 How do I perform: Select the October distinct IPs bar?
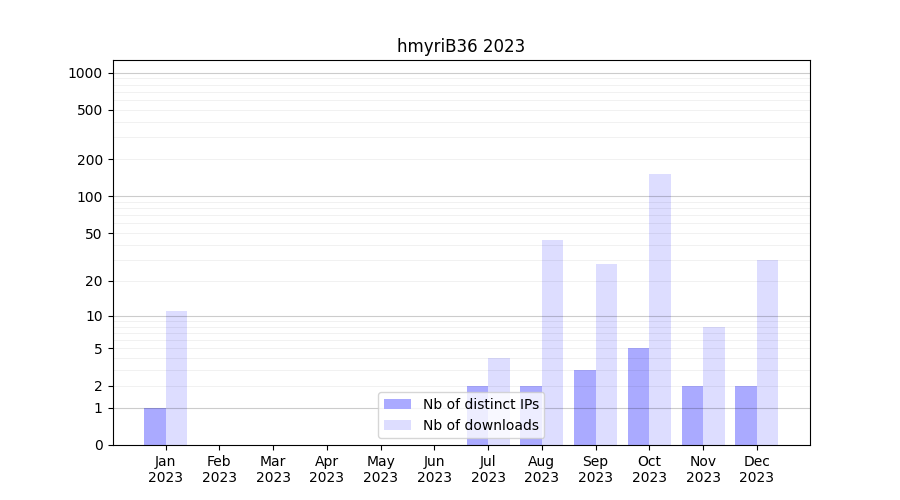(x=638, y=396)
